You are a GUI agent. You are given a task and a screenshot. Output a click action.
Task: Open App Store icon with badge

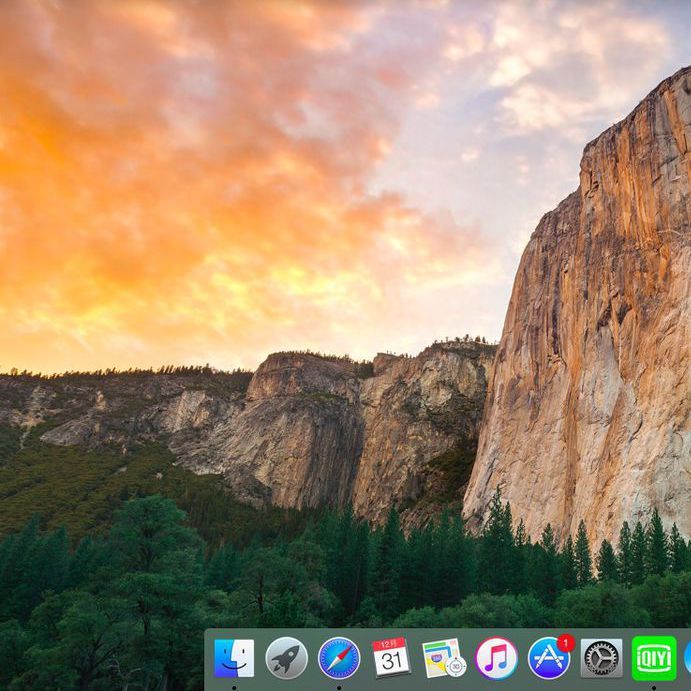[549, 658]
